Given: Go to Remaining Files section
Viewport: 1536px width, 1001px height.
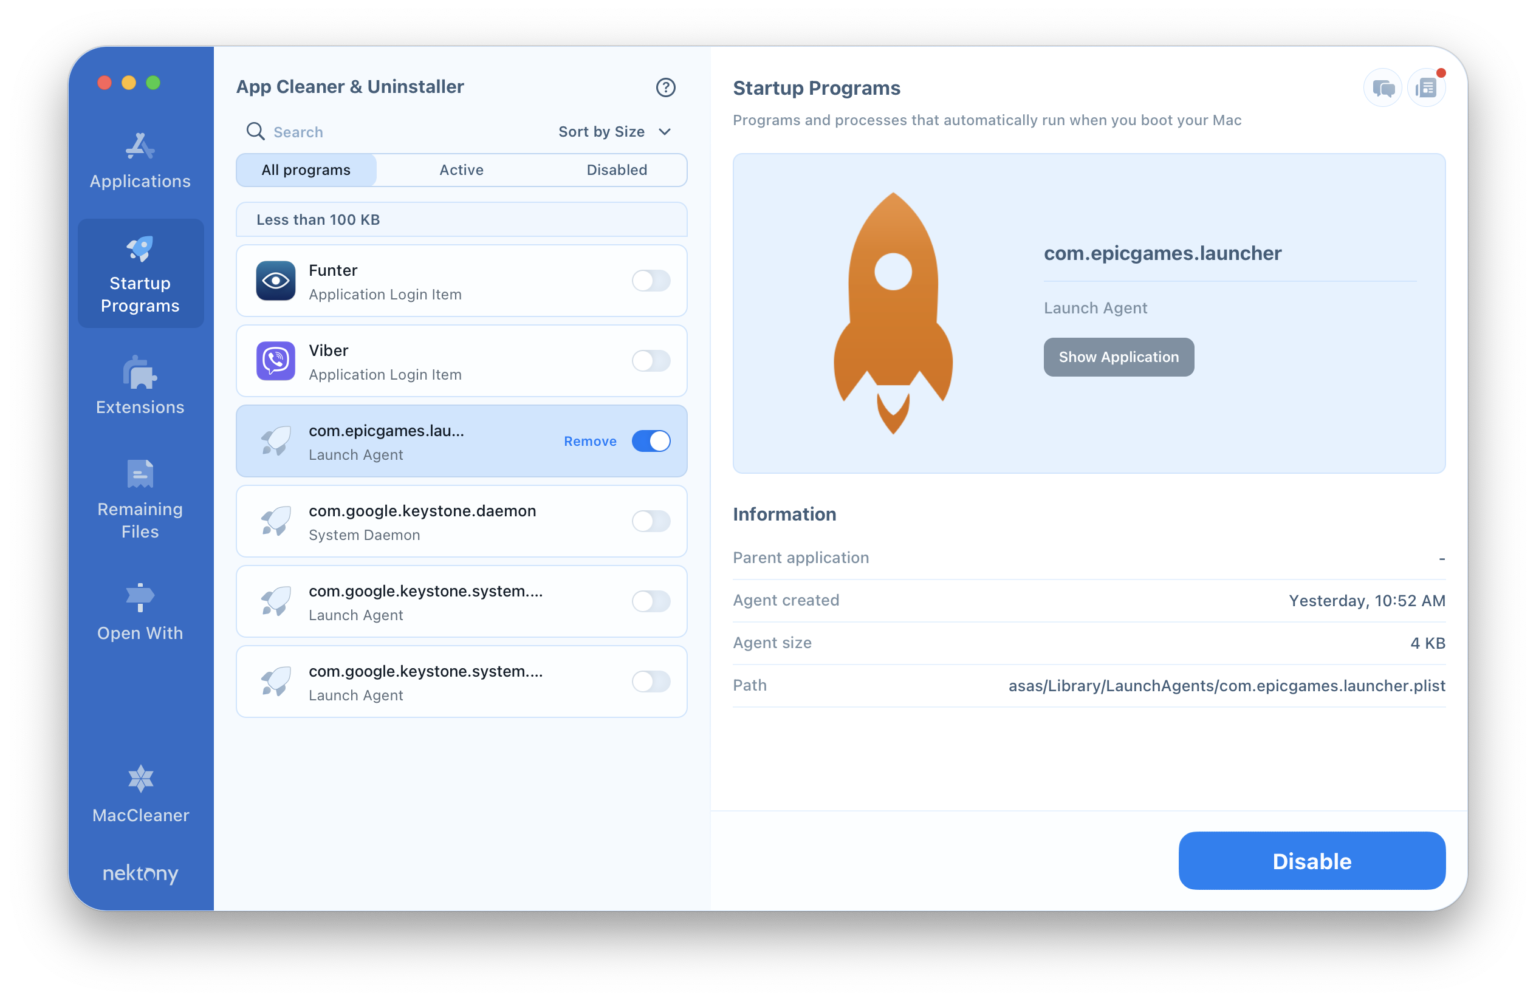Looking at the screenshot, I should pyautogui.click(x=140, y=499).
